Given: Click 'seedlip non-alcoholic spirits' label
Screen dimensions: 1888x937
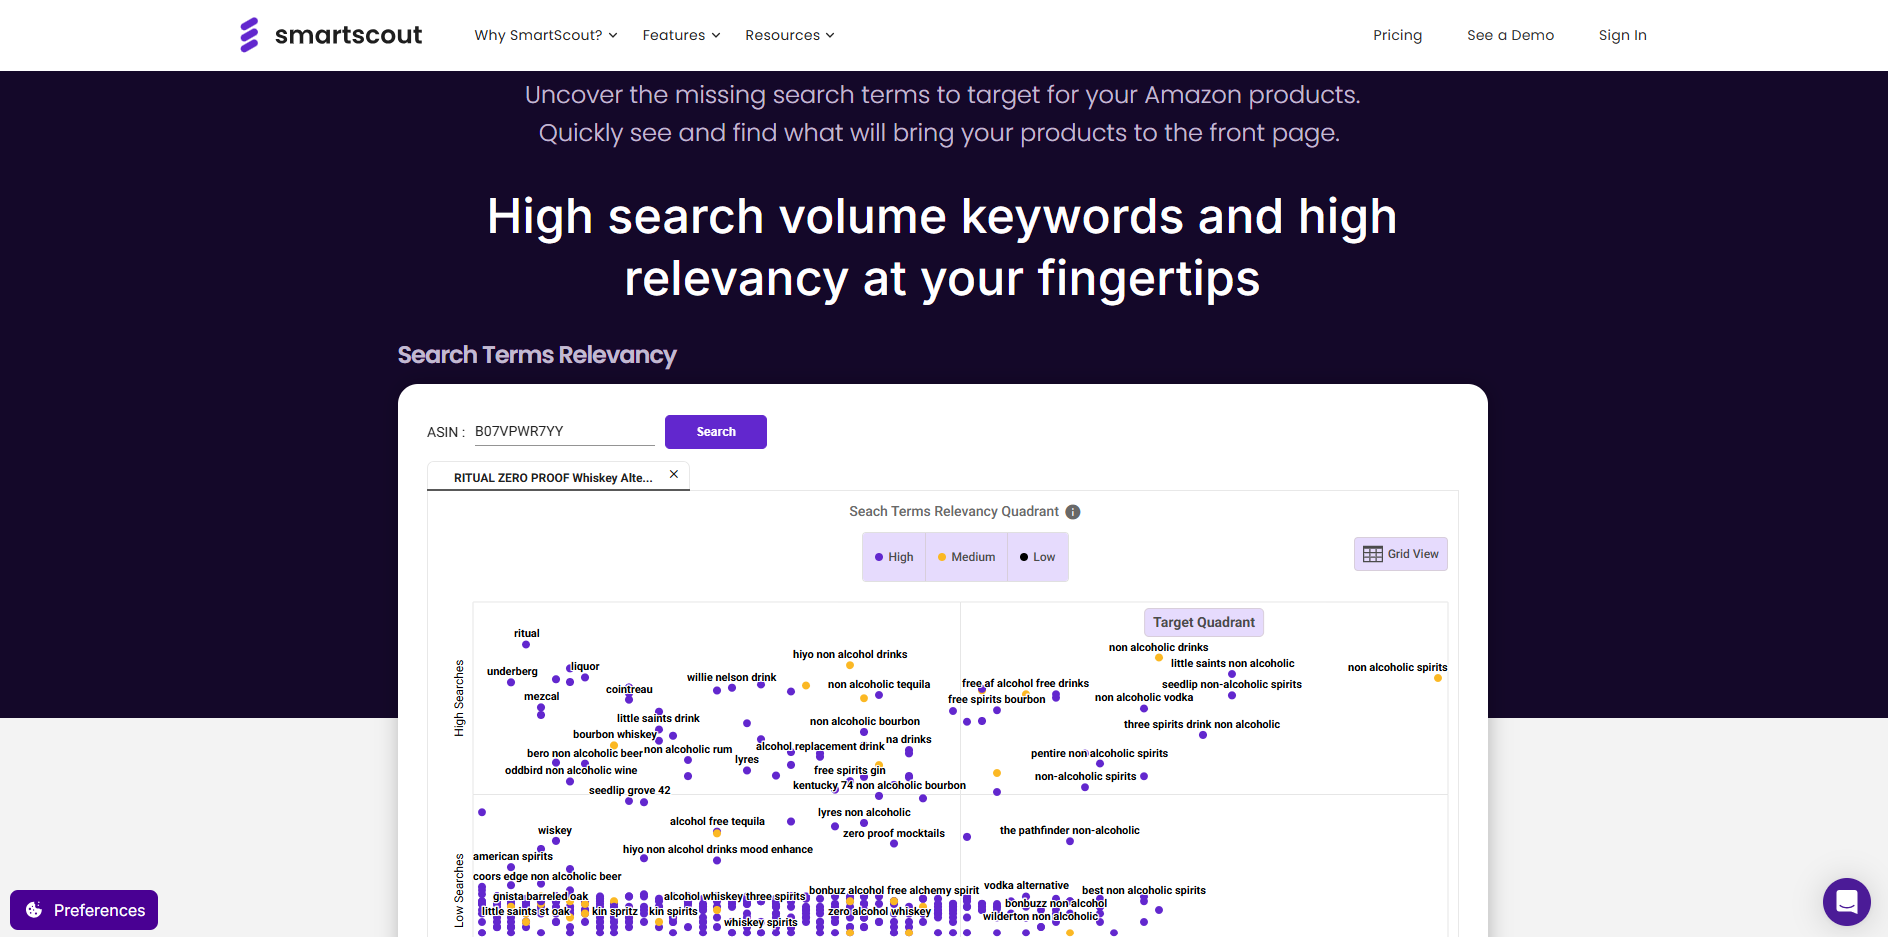Looking at the screenshot, I should click(1231, 684).
